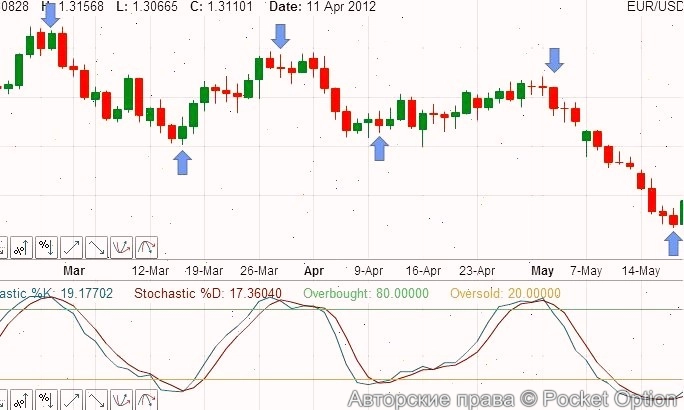Click the blue down arrow above May peak
The width and height of the screenshot is (684, 410).
coord(553,60)
